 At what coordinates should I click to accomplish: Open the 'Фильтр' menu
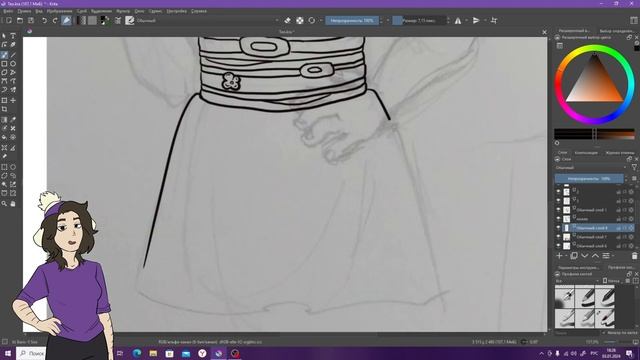point(123,11)
